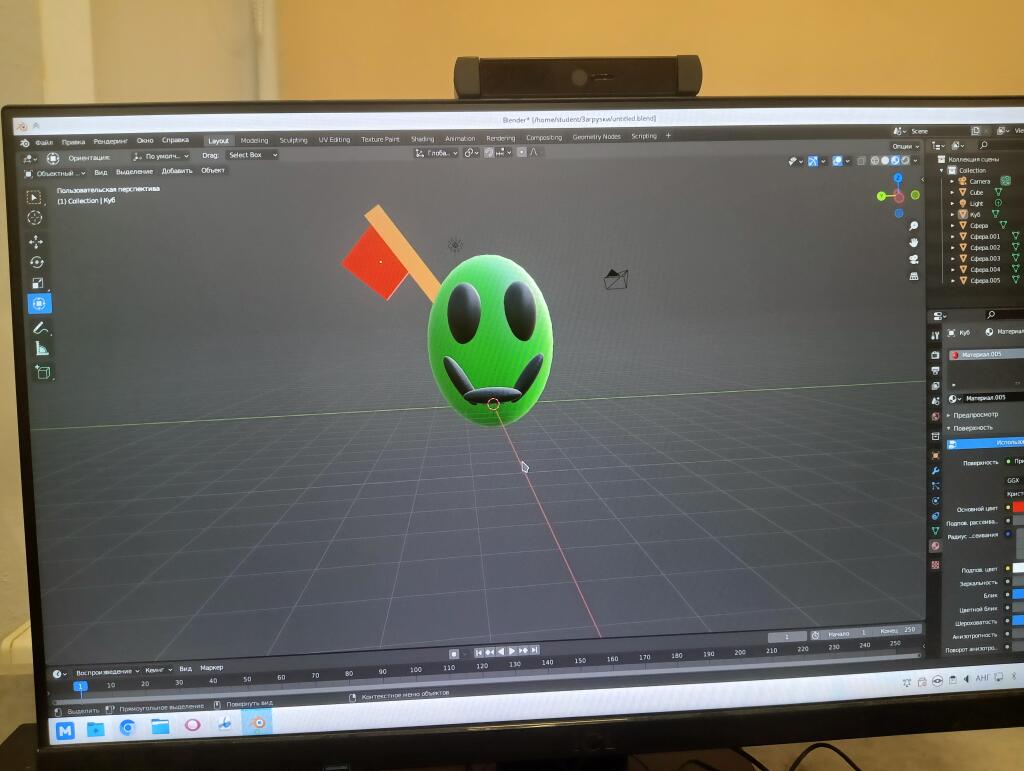Open the blue M start menu icon
This screenshot has width=1024, height=771.
coord(65,731)
